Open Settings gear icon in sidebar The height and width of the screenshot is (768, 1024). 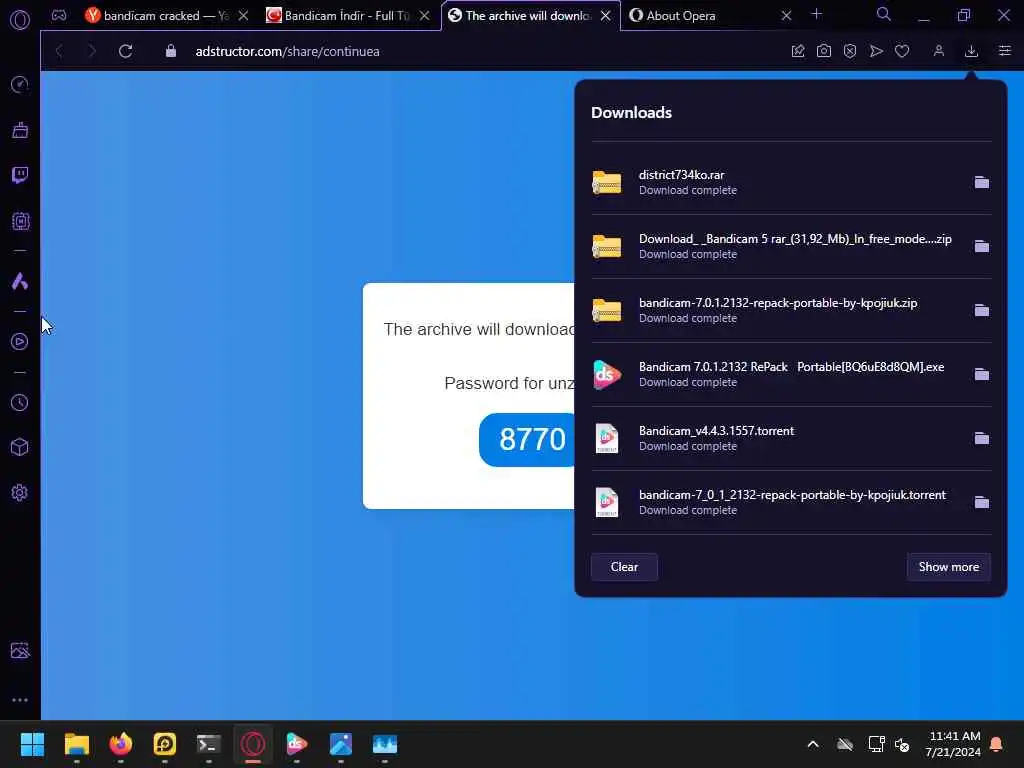[x=20, y=492]
